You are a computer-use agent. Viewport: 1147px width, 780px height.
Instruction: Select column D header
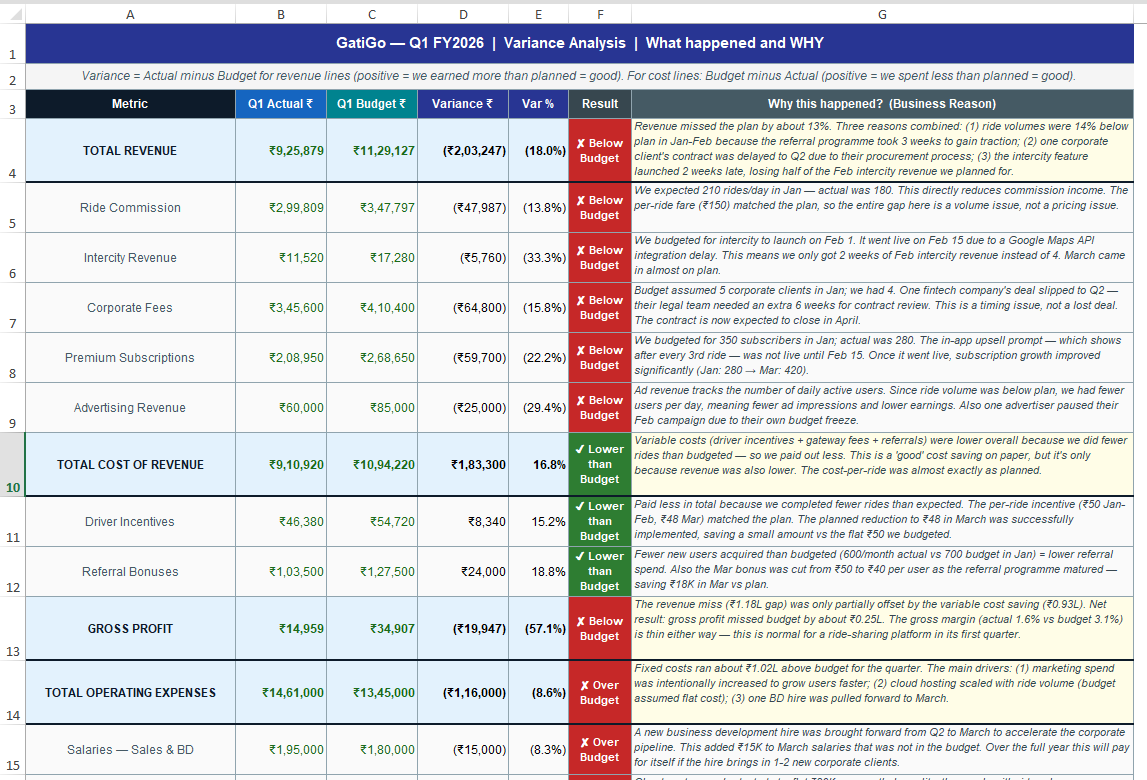(463, 14)
